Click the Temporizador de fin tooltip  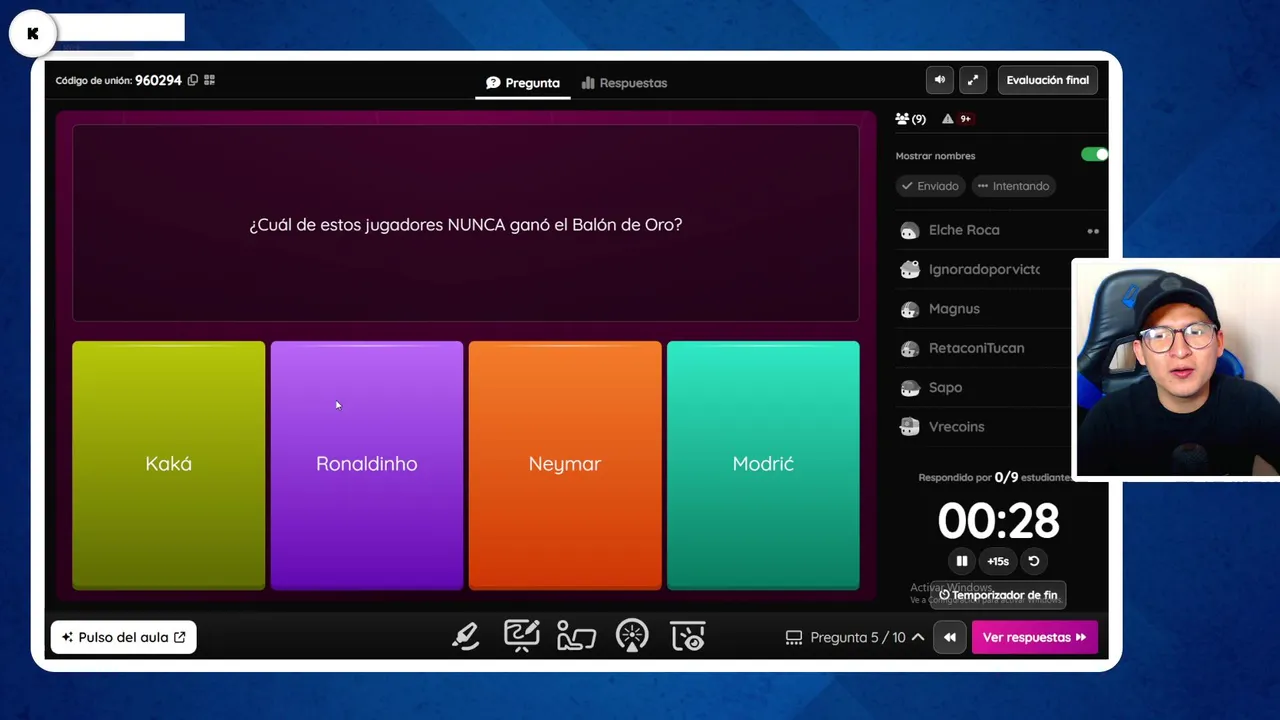pyautogui.click(x=998, y=595)
